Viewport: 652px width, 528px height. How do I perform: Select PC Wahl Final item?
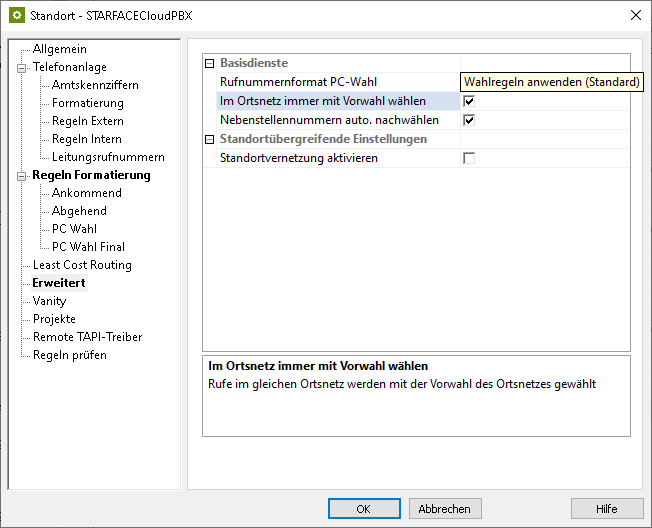pos(88,247)
